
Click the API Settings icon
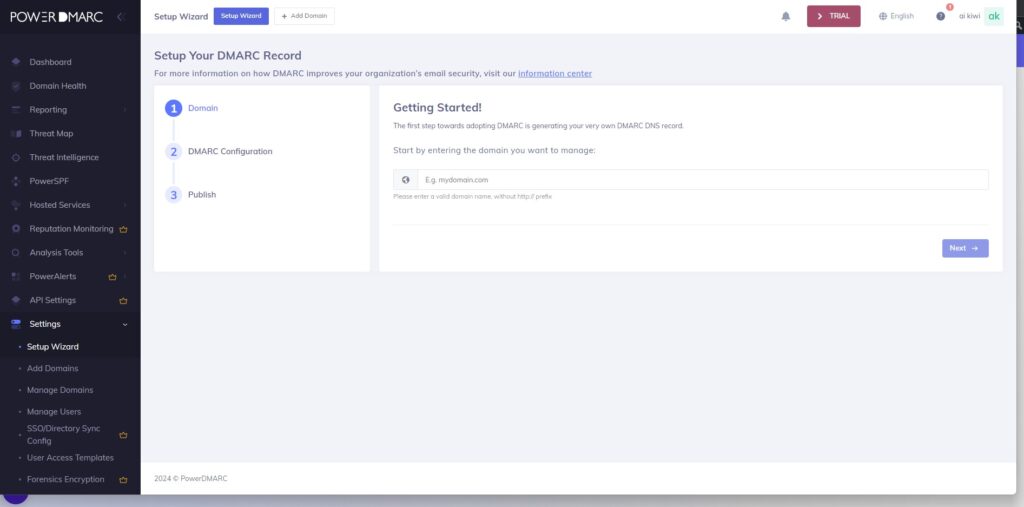tap(16, 300)
